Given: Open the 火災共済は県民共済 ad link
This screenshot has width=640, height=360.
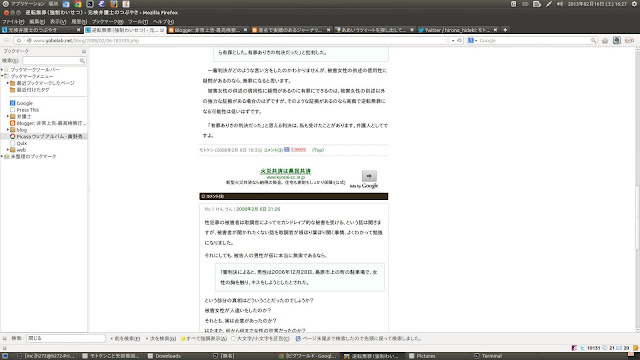Looking at the screenshot, I should pyautogui.click(x=286, y=171).
